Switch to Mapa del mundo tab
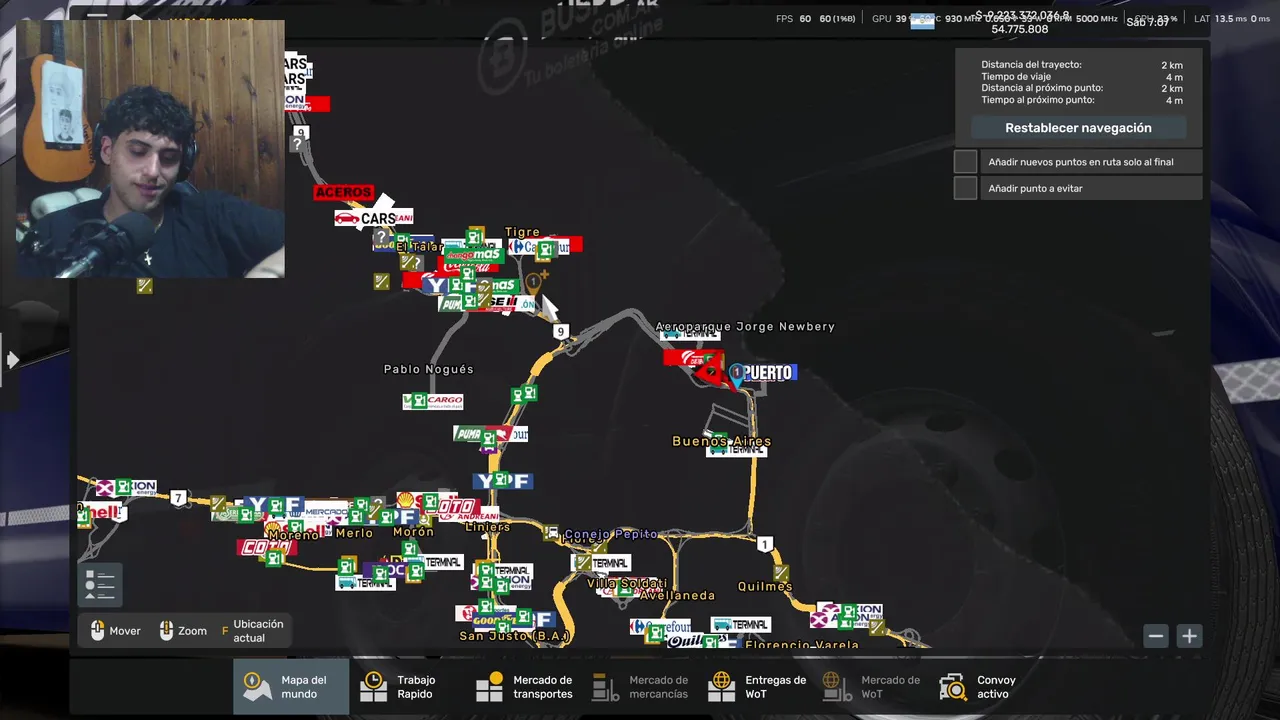Screen dimensions: 1280x720 [x=291, y=687]
